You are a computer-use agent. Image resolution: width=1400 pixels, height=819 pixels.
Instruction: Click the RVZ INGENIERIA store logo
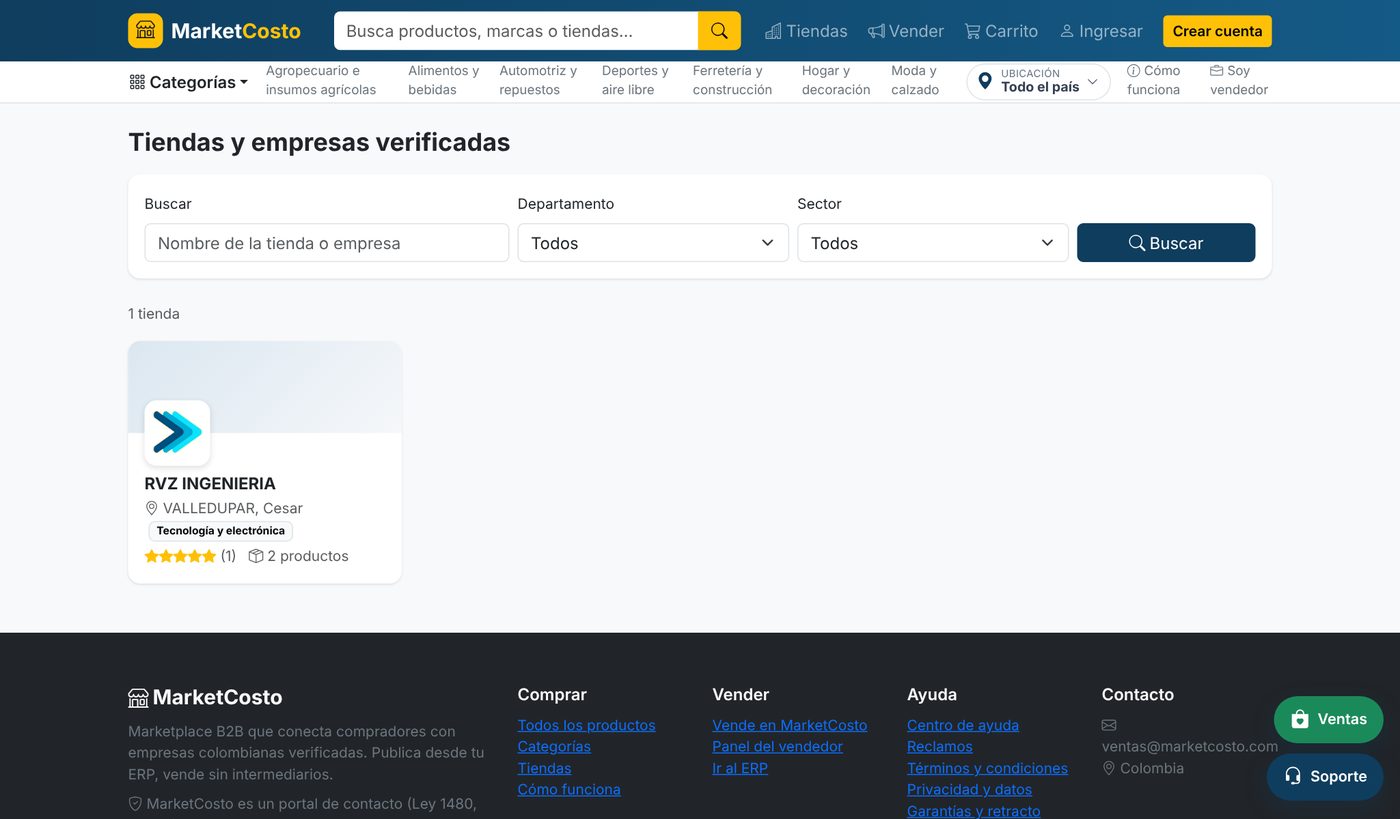click(177, 433)
